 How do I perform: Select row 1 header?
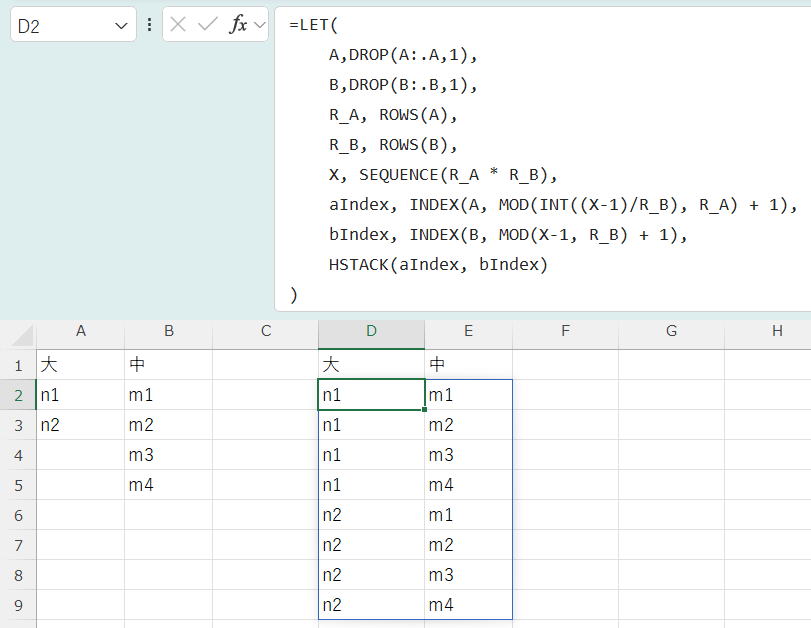[x=18, y=365]
